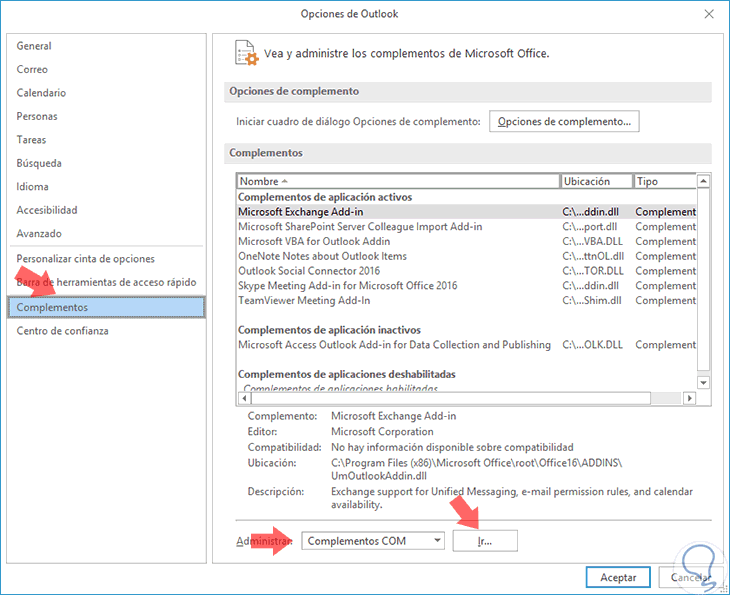
Task: Click the C:\...VBA.DLL location cell
Action: pos(592,241)
